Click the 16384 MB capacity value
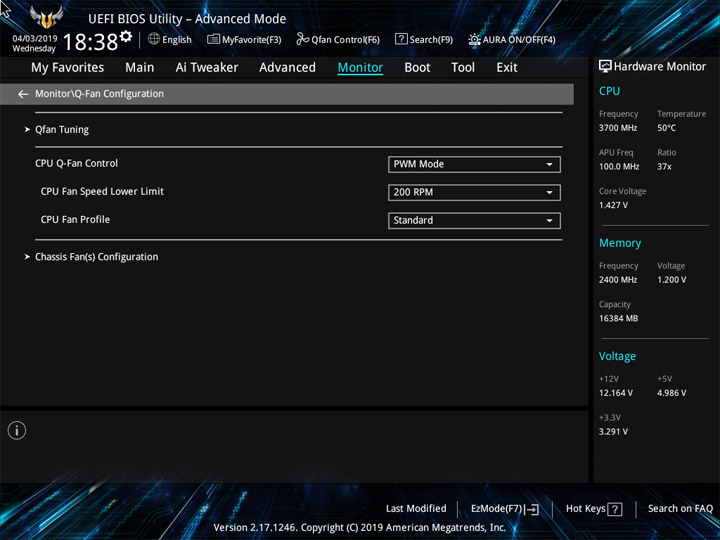Screen dimensions: 720x540 click(x=618, y=319)
